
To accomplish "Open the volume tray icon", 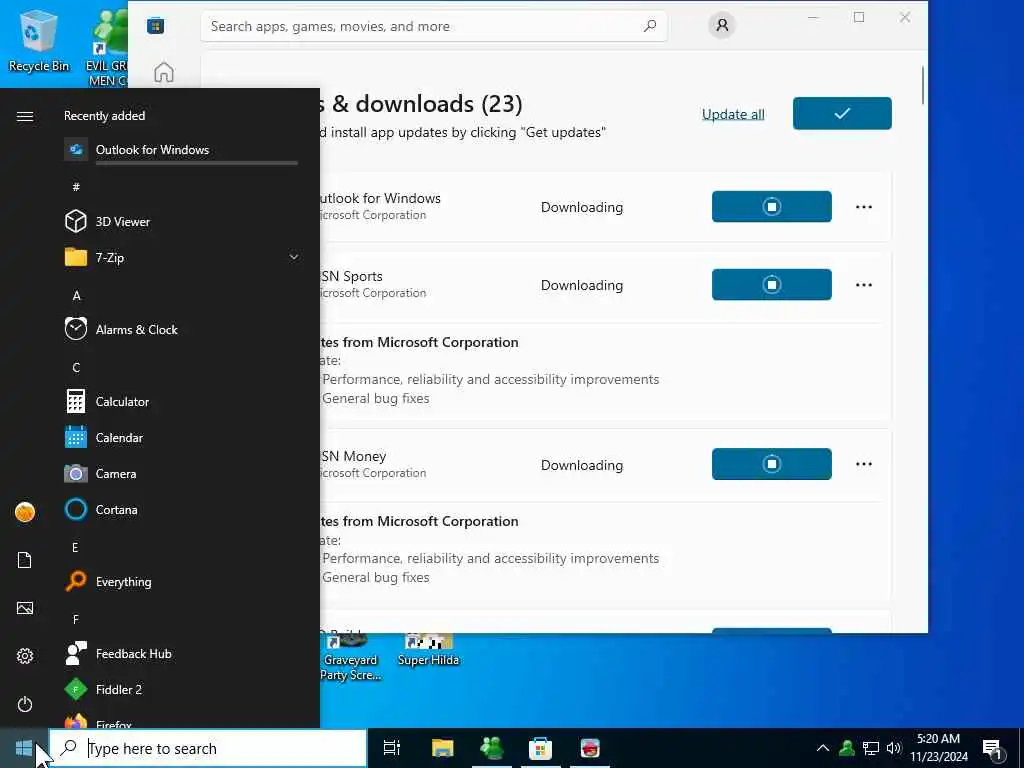I will click(x=894, y=748).
